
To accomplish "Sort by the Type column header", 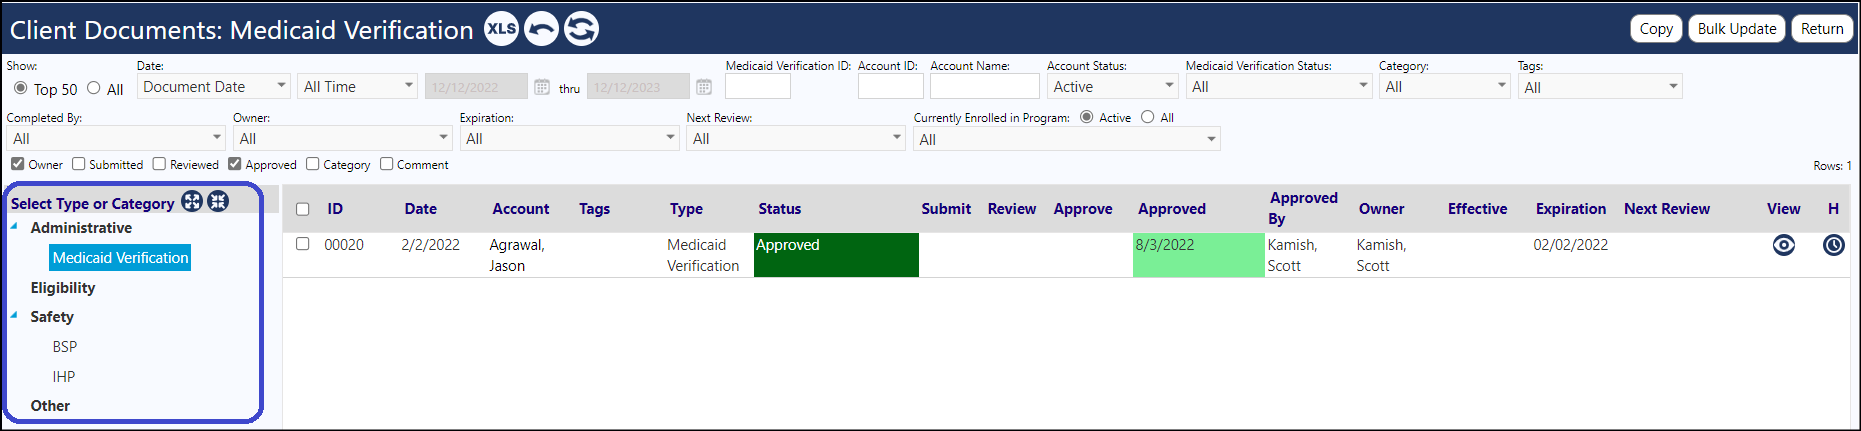I will [686, 209].
